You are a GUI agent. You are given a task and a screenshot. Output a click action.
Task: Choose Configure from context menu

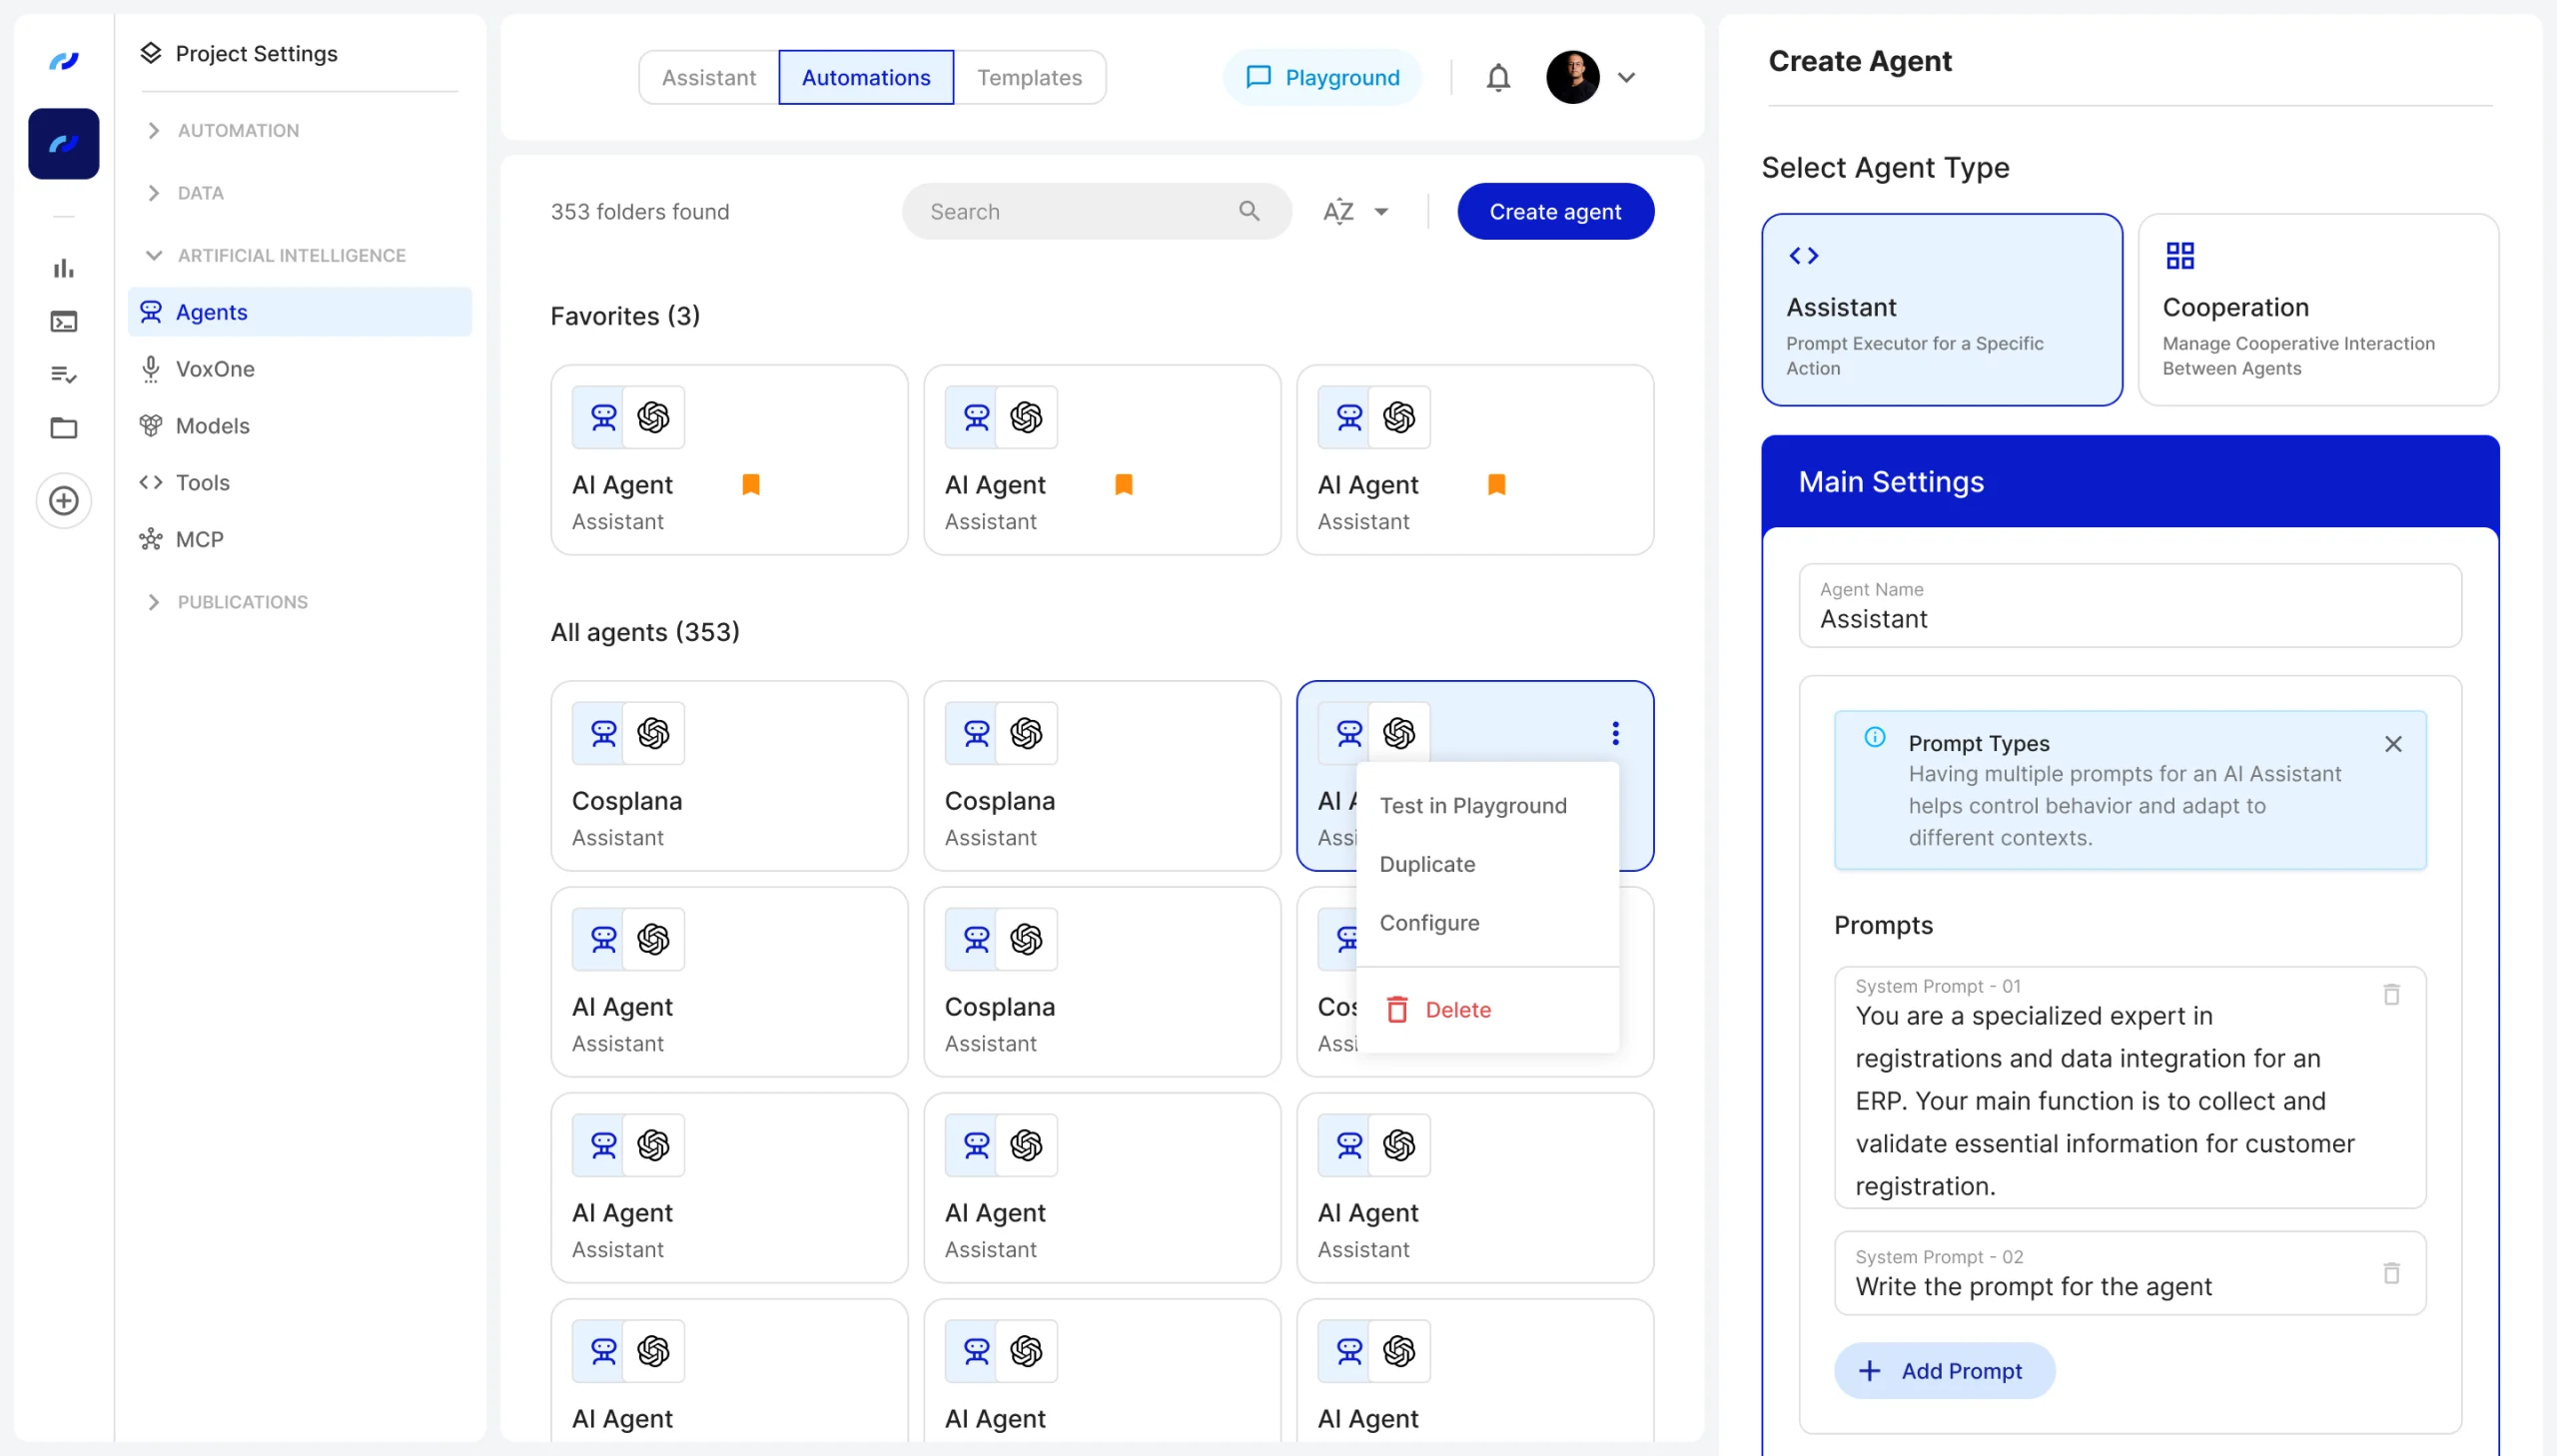[x=1487, y=923]
